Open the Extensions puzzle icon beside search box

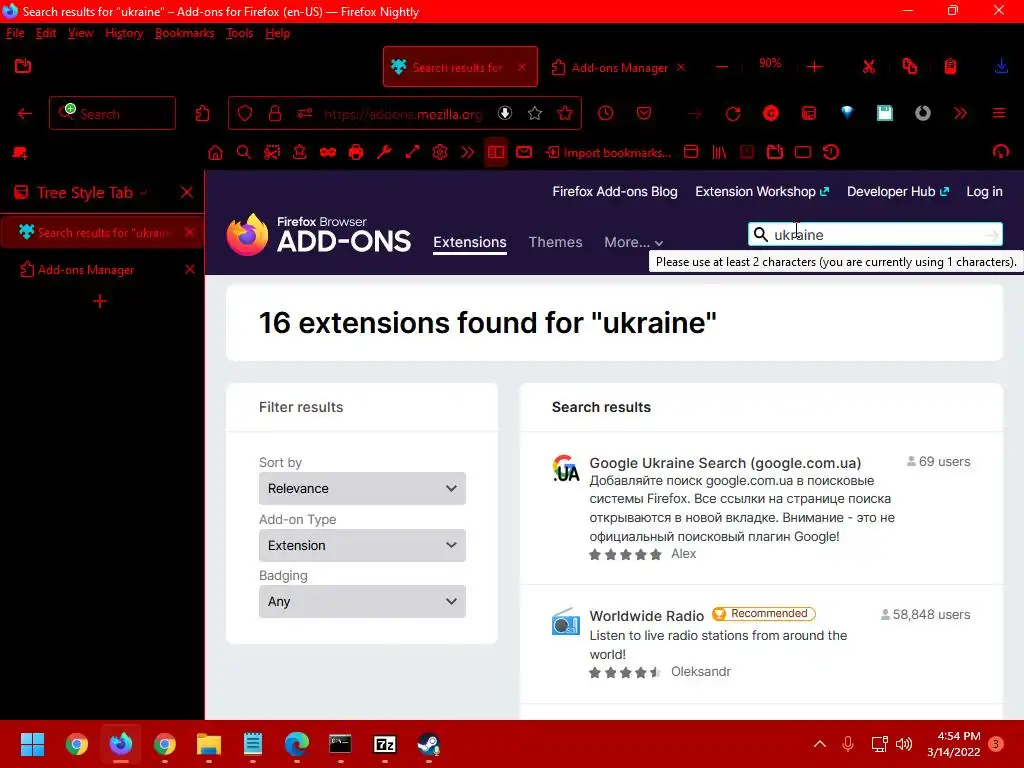tap(202, 114)
